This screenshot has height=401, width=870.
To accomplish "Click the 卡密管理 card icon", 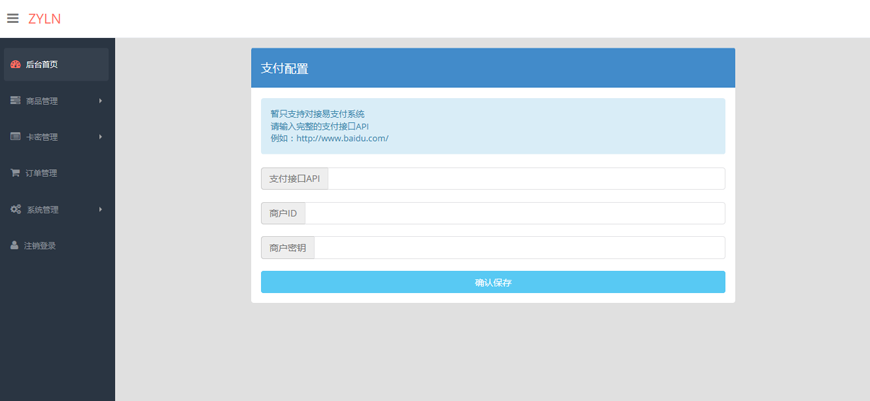I will (x=16, y=136).
